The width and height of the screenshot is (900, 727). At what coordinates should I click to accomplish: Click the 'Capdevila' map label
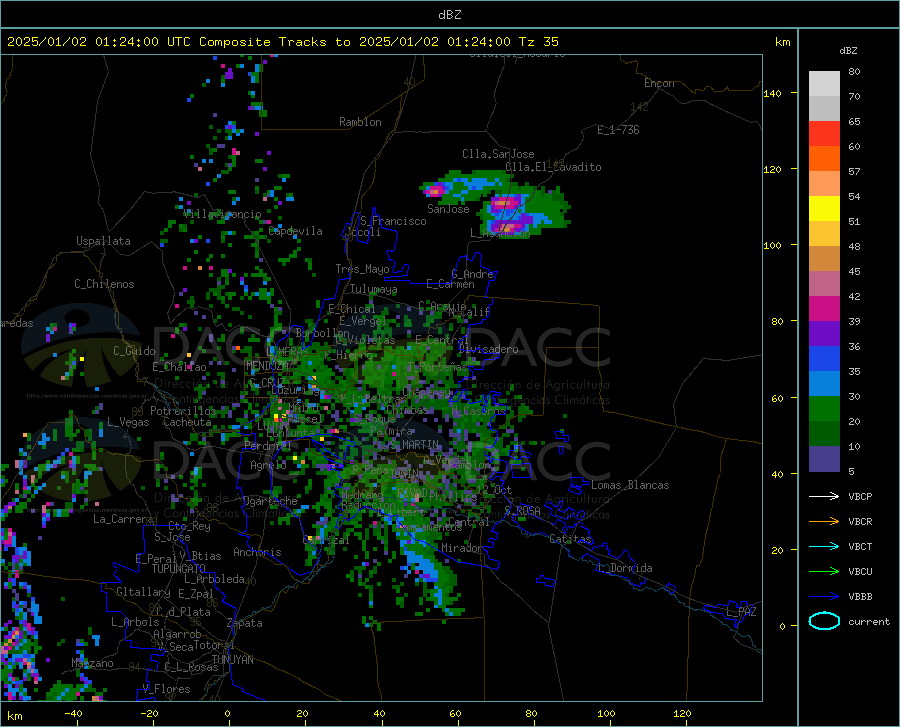tap(295, 231)
